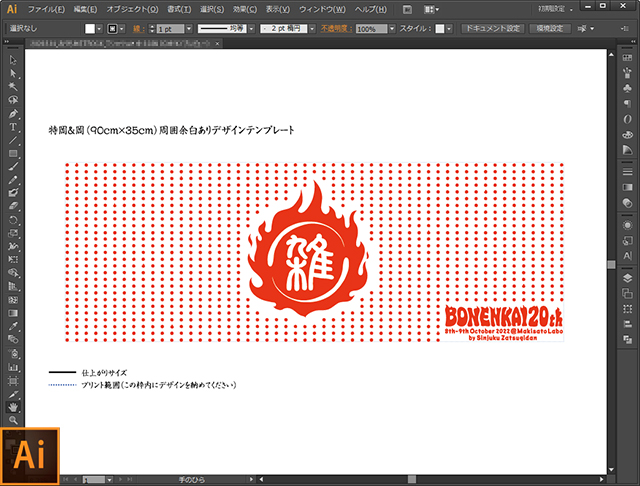Open the 1 pt stroke weight dropdown
Image resolution: width=640 pixels, height=486 pixels.
(189, 29)
